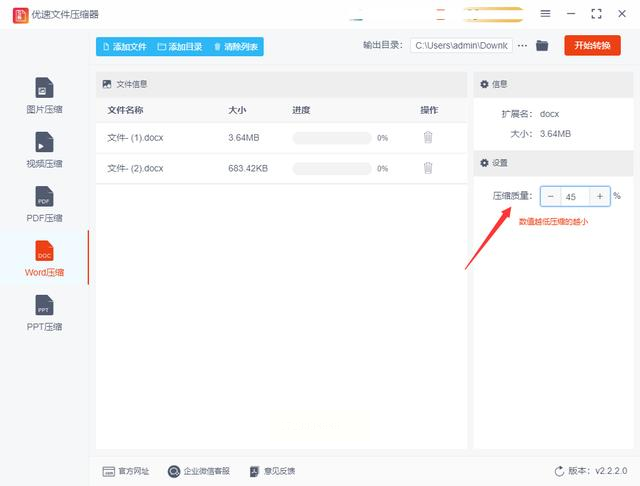This screenshot has width=640, height=486.
Task: Click the compression quality value field
Action: click(575, 197)
